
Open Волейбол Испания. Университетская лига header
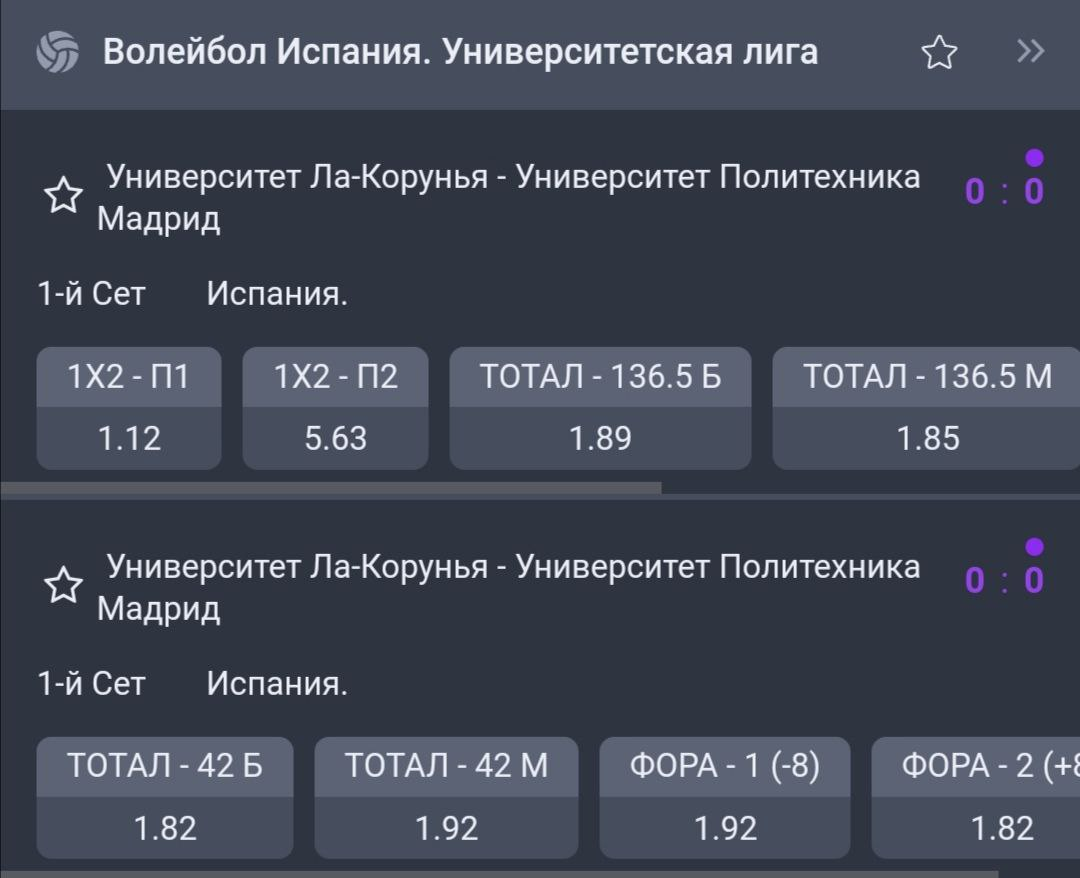point(460,52)
